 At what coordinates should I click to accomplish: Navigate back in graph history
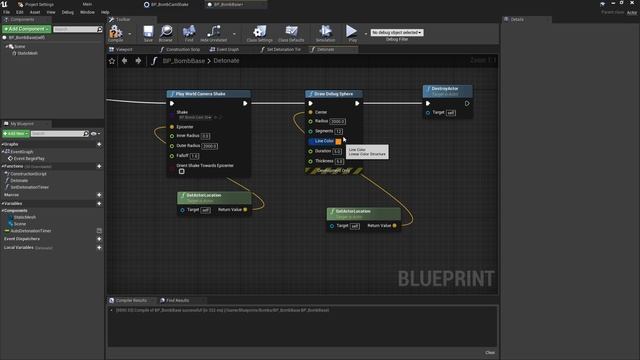click(x=124, y=61)
